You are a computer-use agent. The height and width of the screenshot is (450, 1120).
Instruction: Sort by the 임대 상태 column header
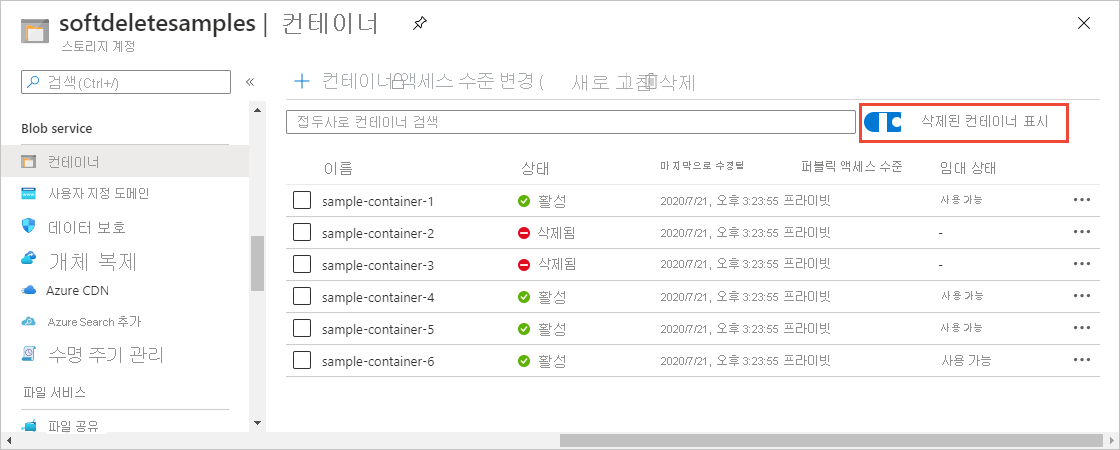click(x=968, y=168)
